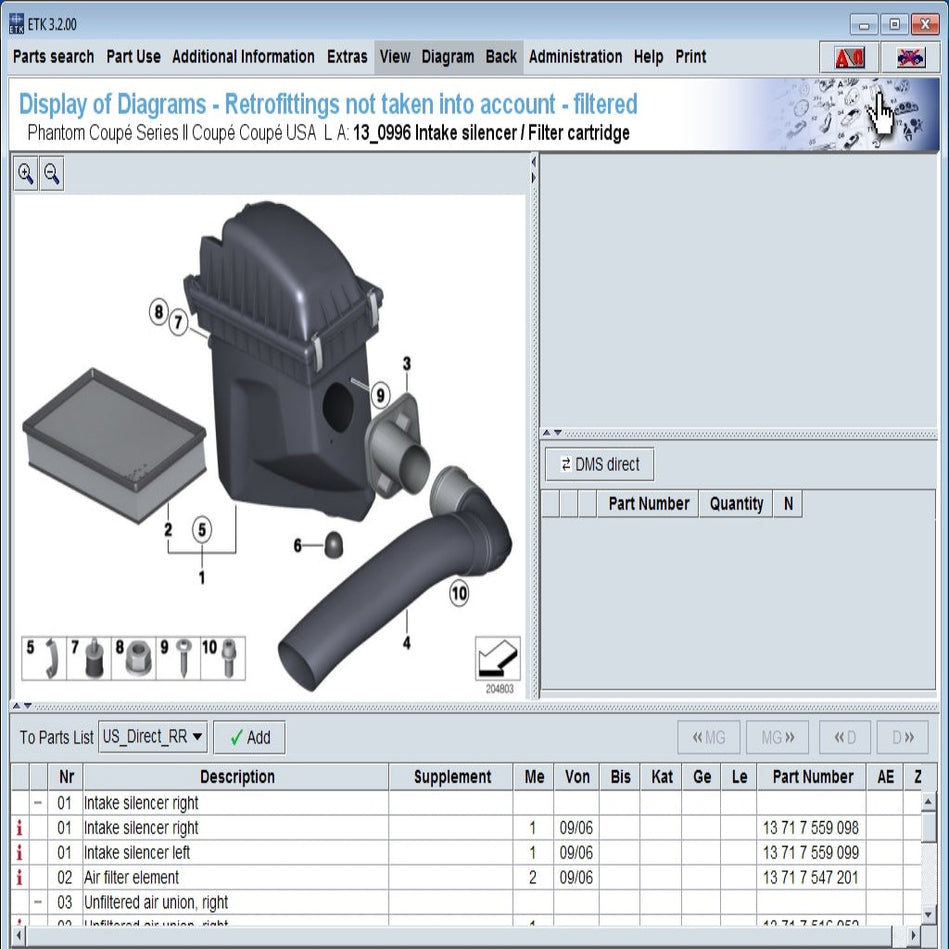Viewport: 949px width, 949px height.
Task: Click callout number 5 in the diagram
Action: tap(202, 530)
